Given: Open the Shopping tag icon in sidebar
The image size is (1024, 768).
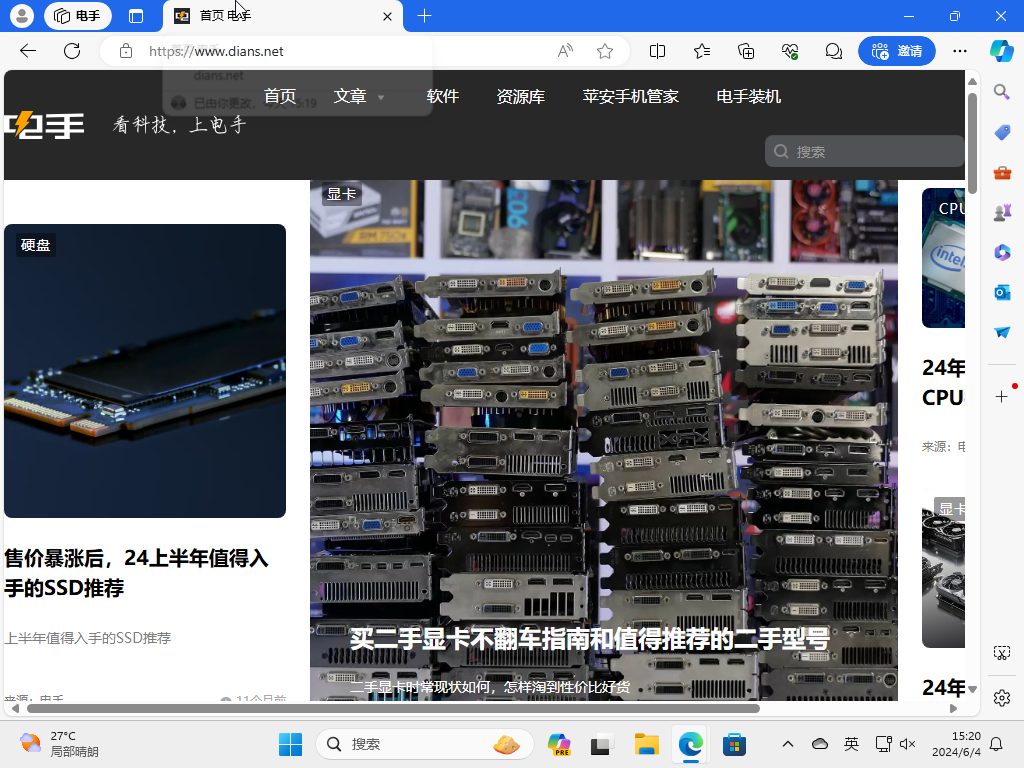Looking at the screenshot, I should click(1002, 132).
